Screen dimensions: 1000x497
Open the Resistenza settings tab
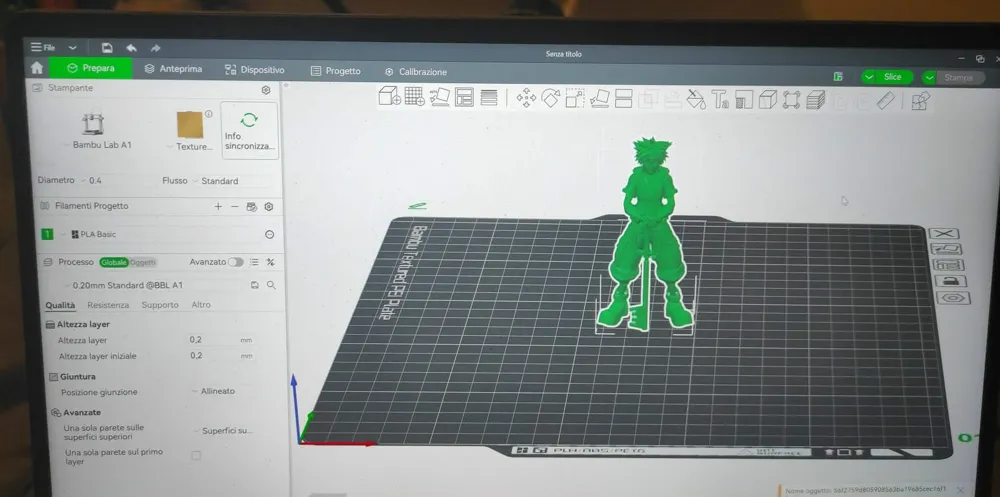tap(108, 305)
